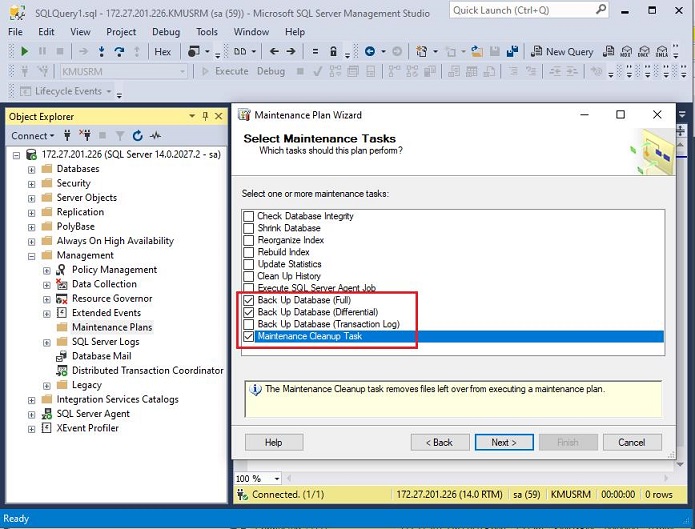Open the Activity Monitor icon in Object Explorer
The width and height of the screenshot is (695, 529).
point(156,136)
